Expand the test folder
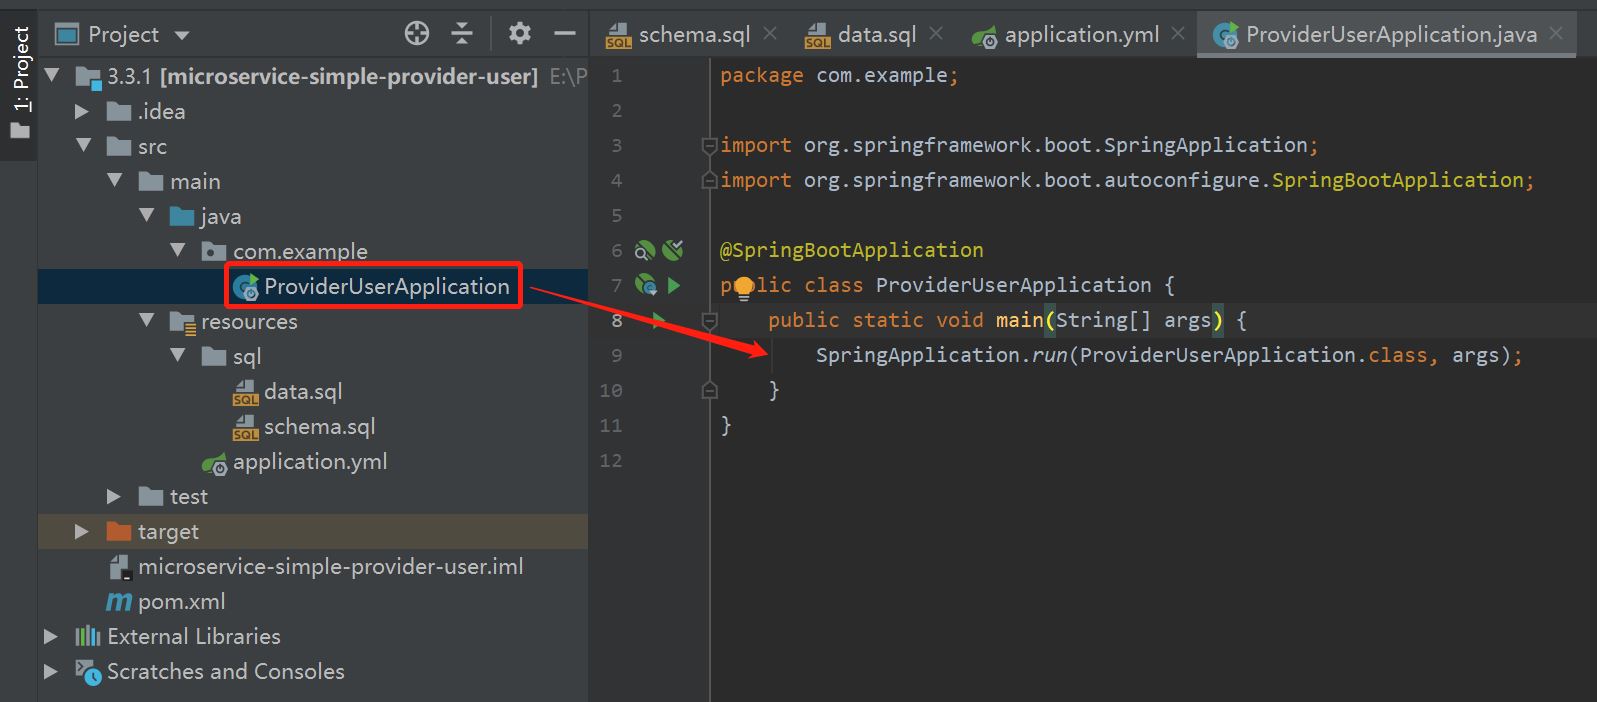Image resolution: width=1597 pixels, height=702 pixels. click(114, 497)
